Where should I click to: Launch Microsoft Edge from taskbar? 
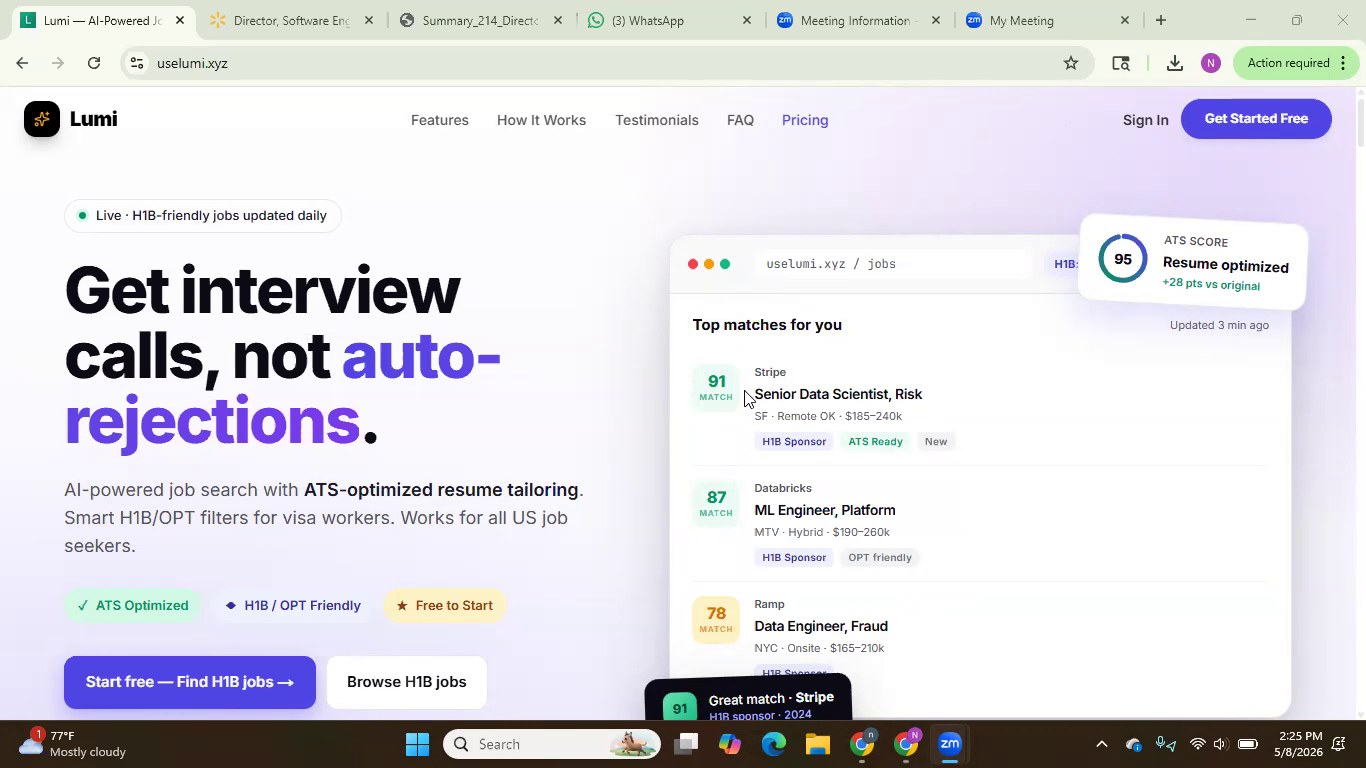(774, 744)
